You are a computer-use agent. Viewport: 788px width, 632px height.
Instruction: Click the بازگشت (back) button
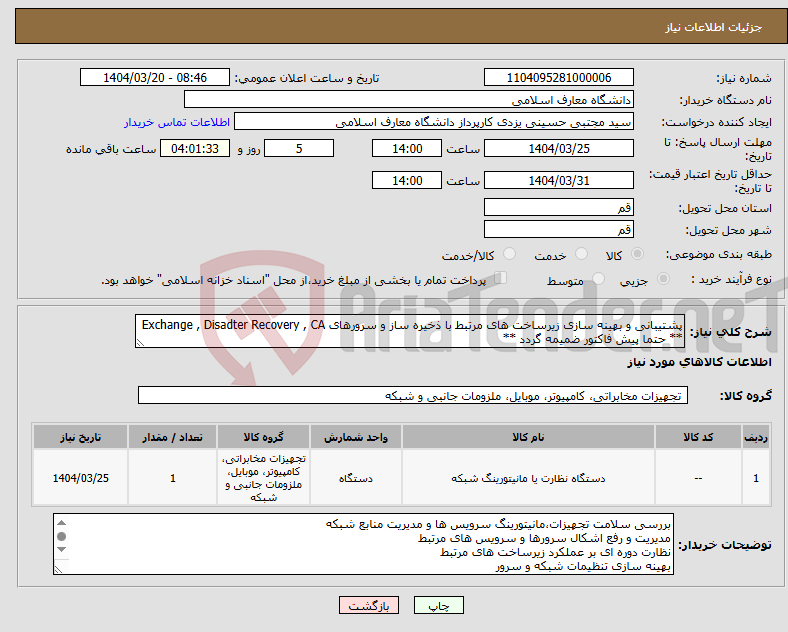coord(369,606)
